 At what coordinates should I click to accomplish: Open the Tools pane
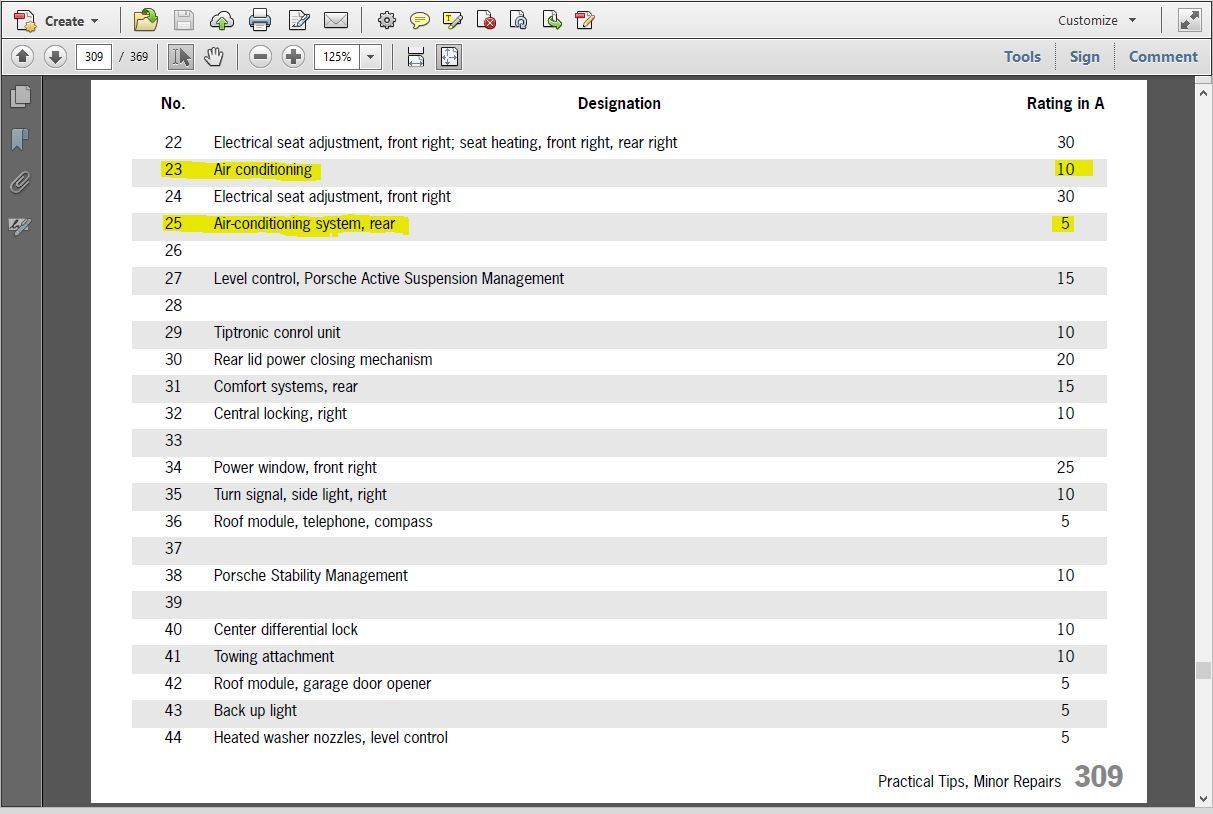click(1022, 57)
